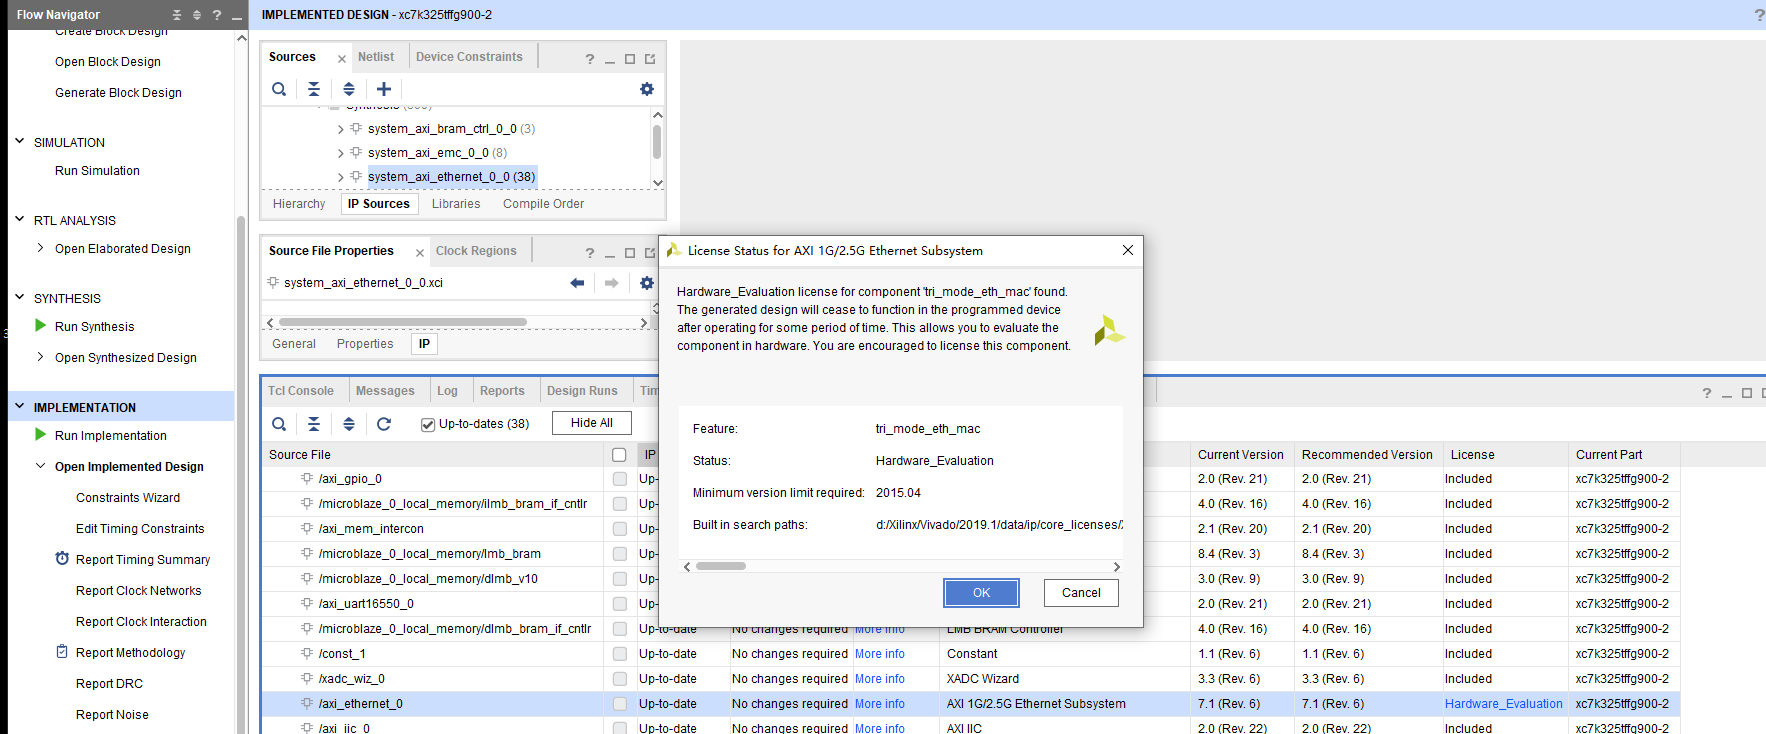
Task: Switch to the Netlist tab
Action: (376, 57)
